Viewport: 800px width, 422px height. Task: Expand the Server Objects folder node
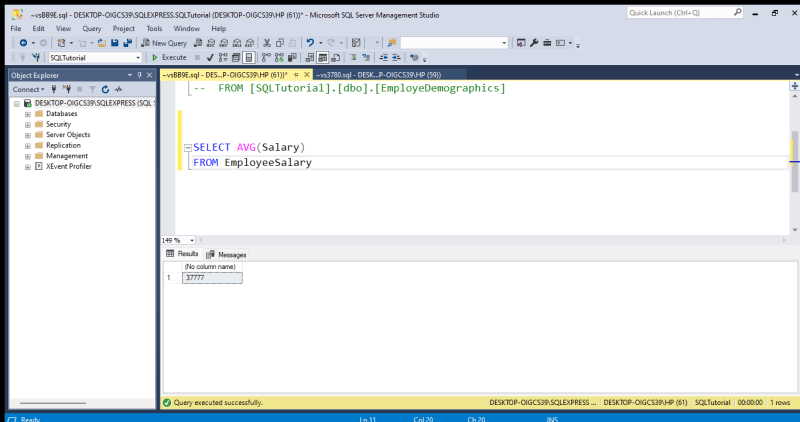pos(28,136)
